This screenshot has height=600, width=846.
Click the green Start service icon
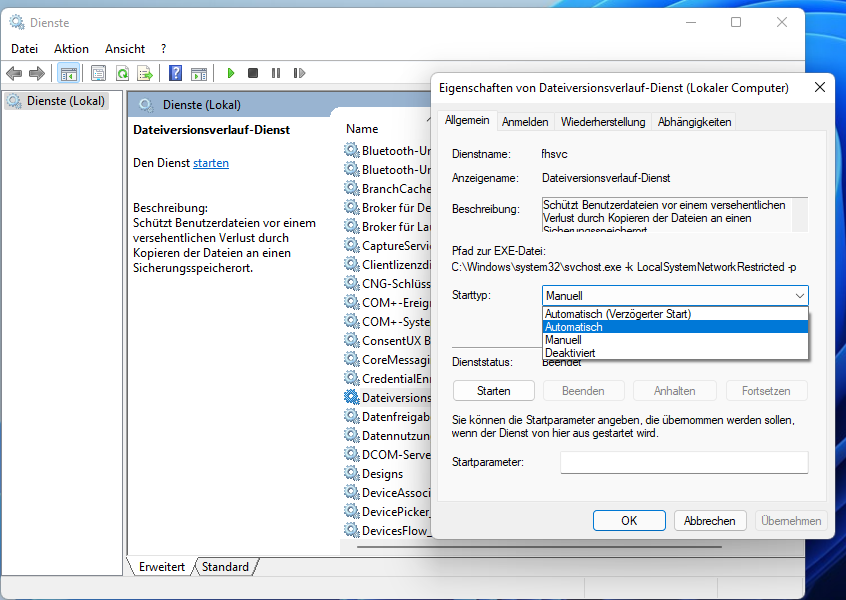tap(231, 73)
